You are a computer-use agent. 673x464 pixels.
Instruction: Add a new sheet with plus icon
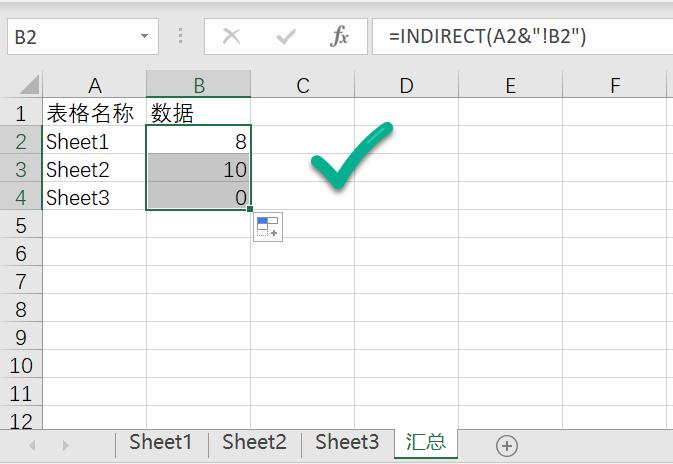click(x=507, y=446)
